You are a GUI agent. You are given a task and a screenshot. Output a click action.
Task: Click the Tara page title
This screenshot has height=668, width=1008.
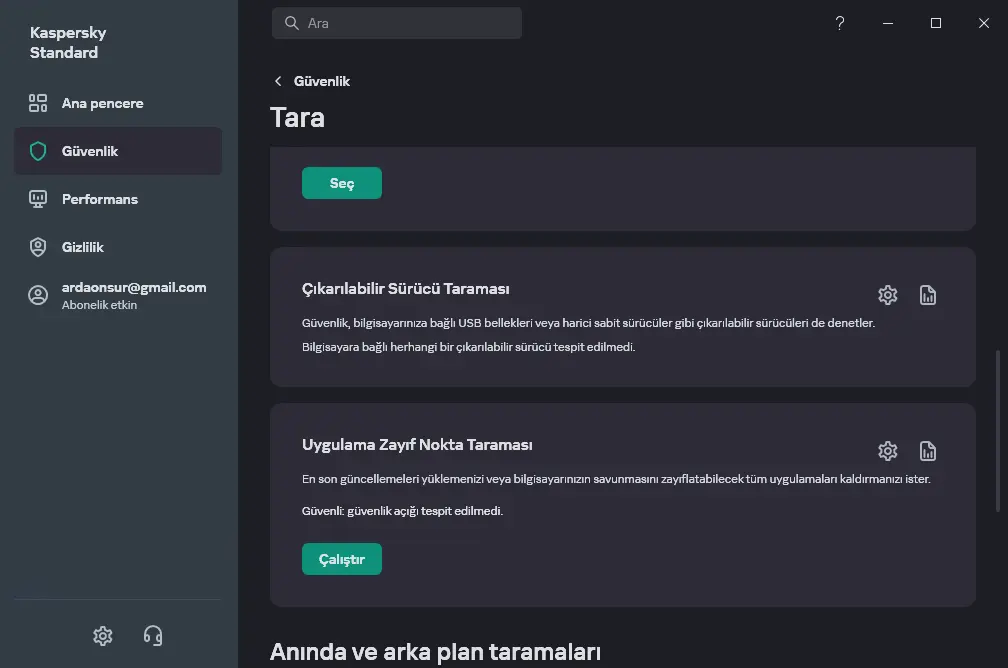click(297, 118)
